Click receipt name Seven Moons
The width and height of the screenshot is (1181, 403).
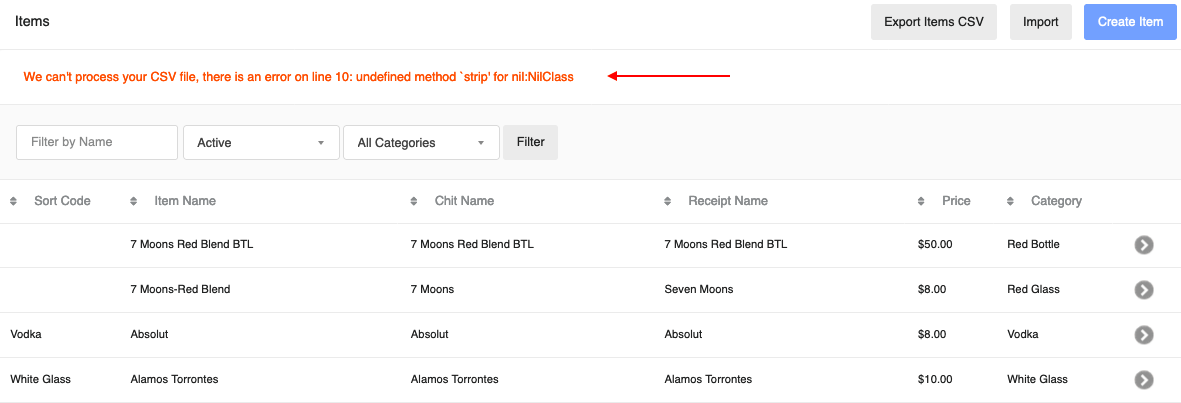(x=698, y=289)
